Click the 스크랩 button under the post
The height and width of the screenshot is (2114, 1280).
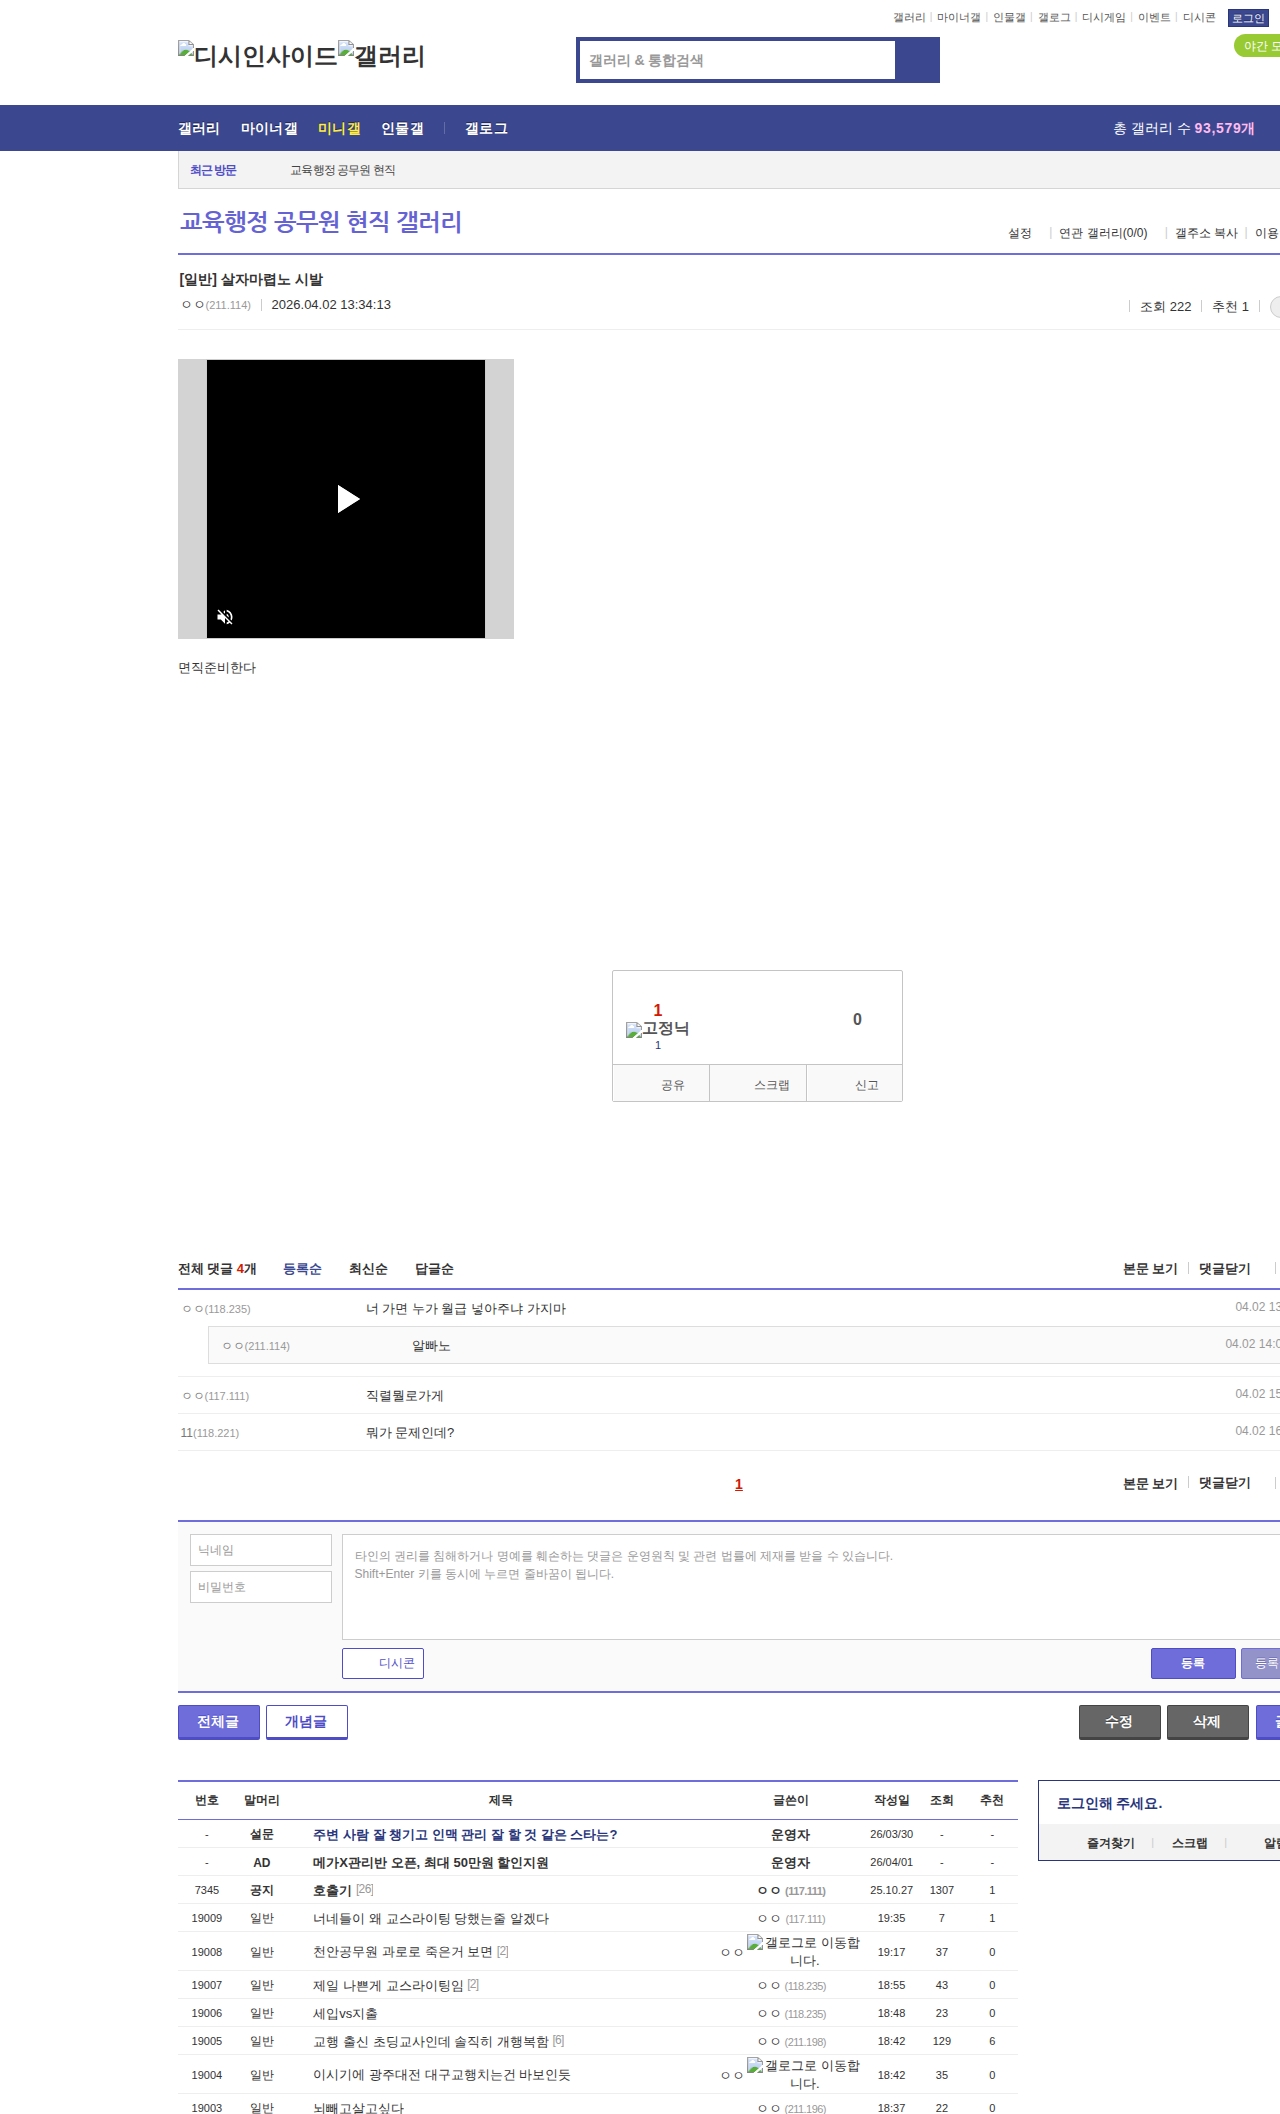click(x=771, y=1085)
